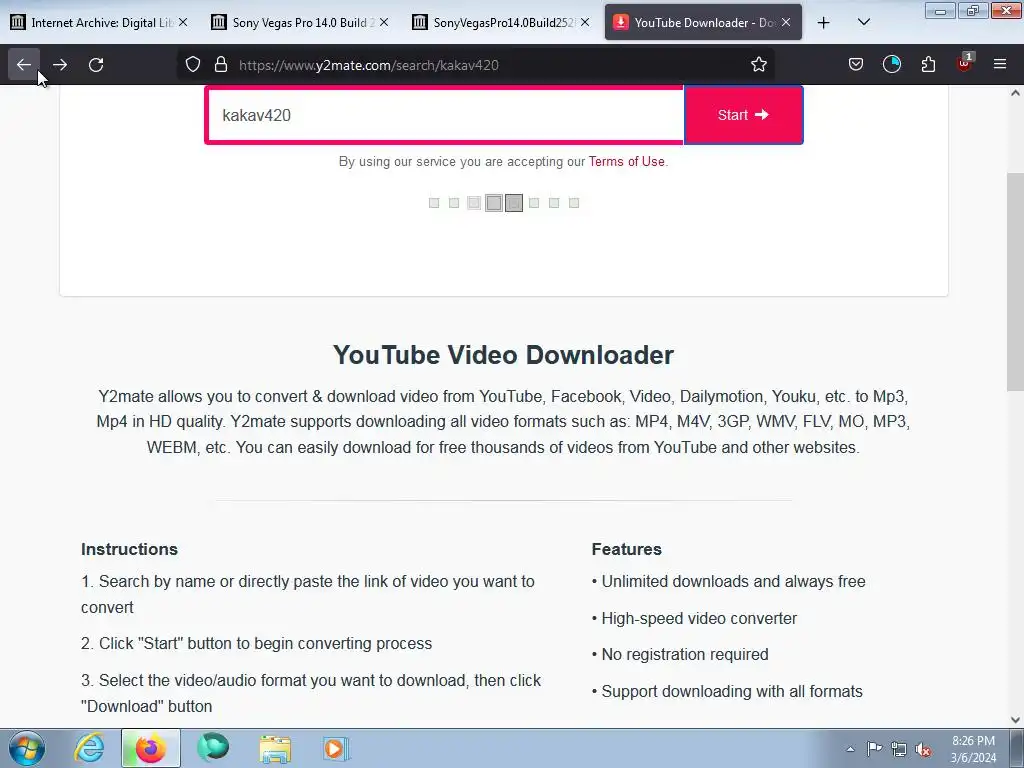
Task: List all tabs with the chevron
Action: 863,22
